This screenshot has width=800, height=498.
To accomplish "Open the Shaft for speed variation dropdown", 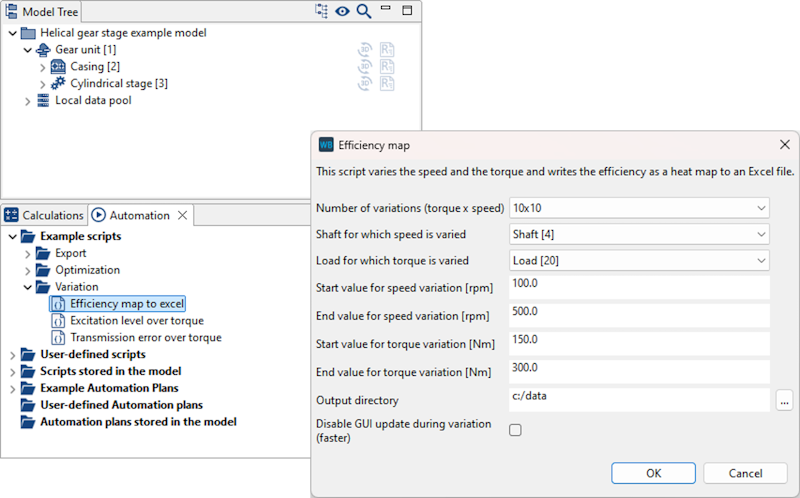I will [x=639, y=235].
